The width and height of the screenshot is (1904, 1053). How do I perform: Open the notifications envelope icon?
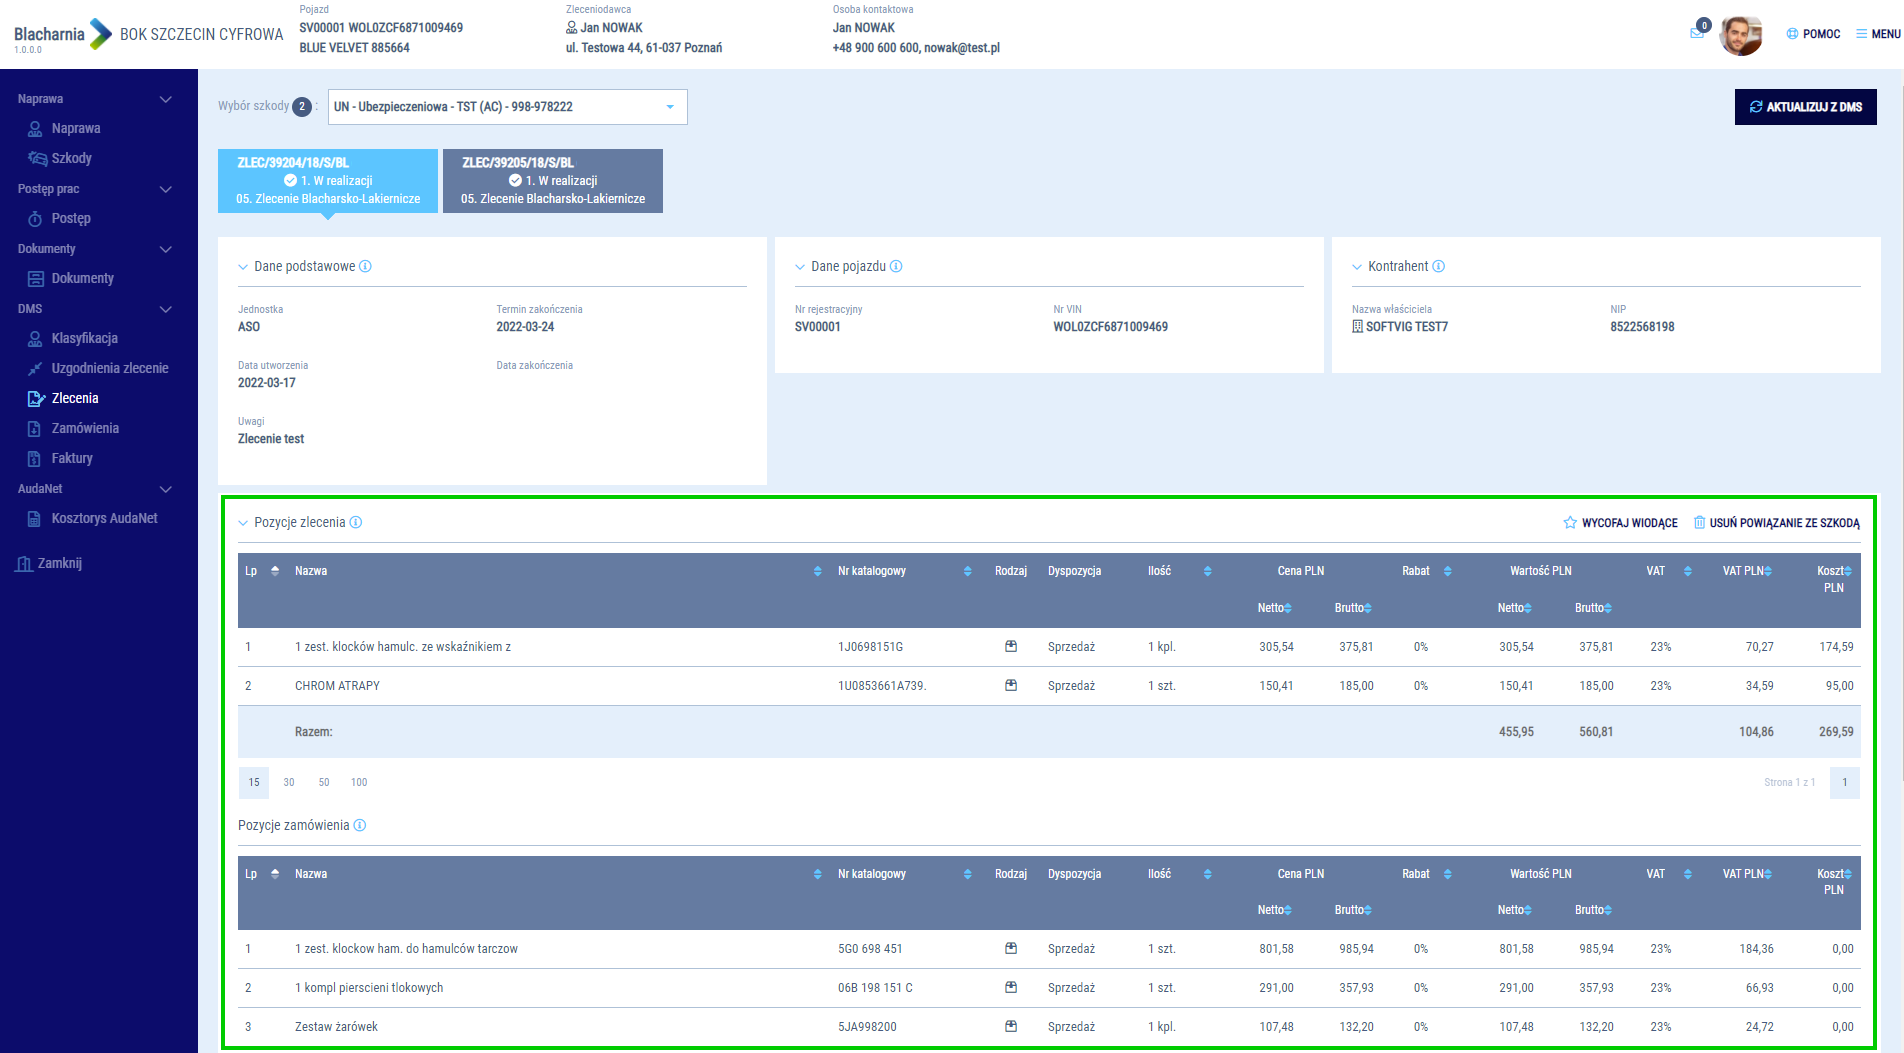1697,33
